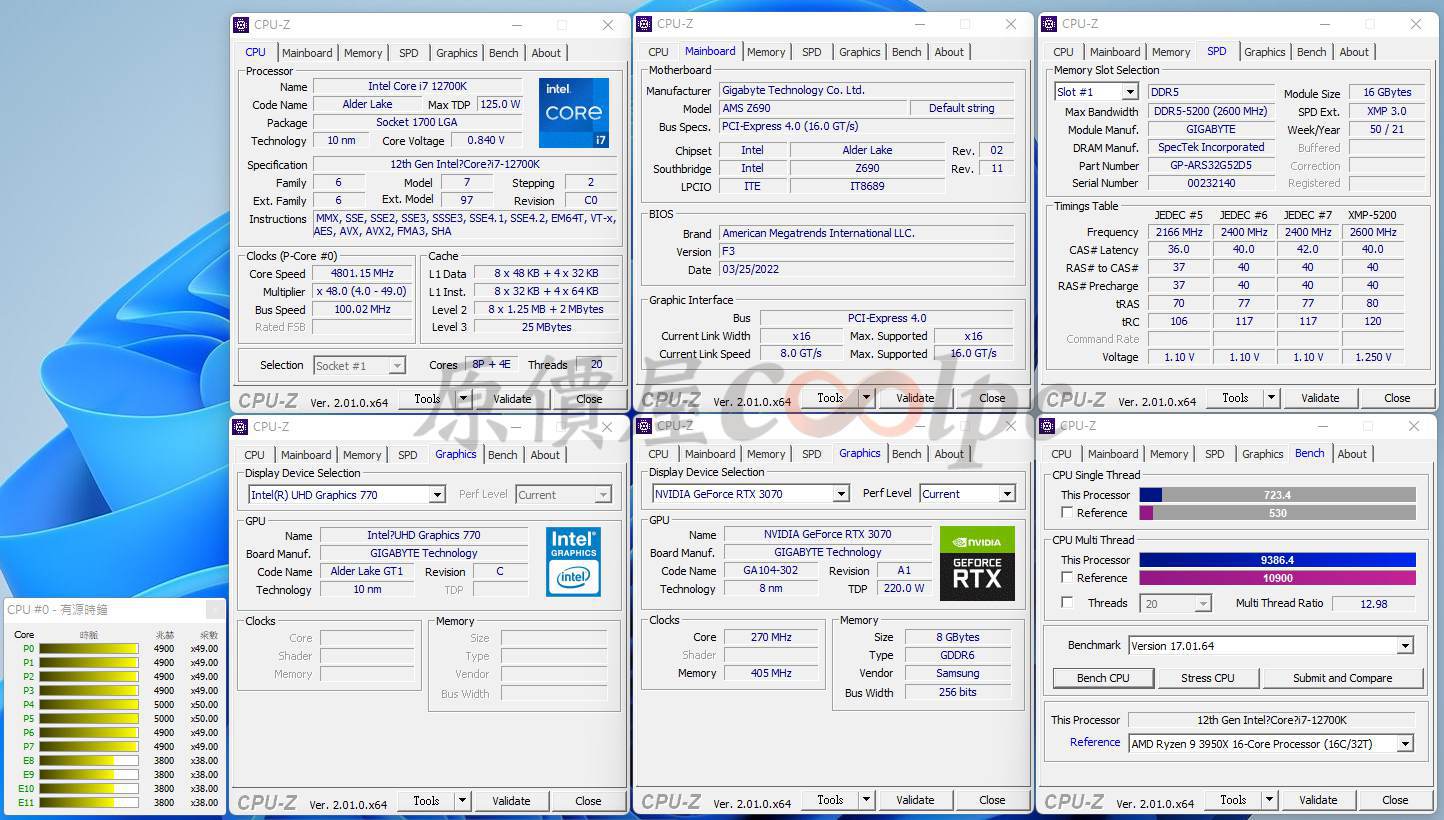
Task: Expand Tools dropdown arrow in SPD tab window
Action: [x=1271, y=398]
